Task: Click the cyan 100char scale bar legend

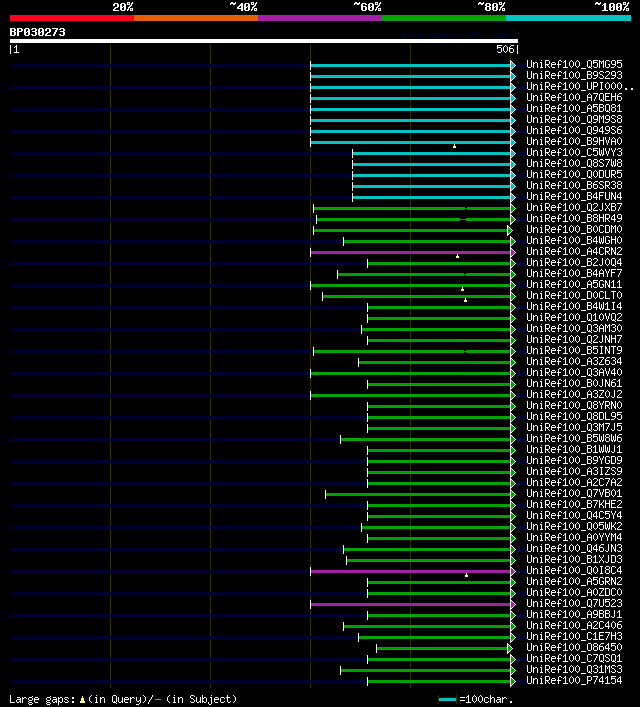Action: [447, 700]
